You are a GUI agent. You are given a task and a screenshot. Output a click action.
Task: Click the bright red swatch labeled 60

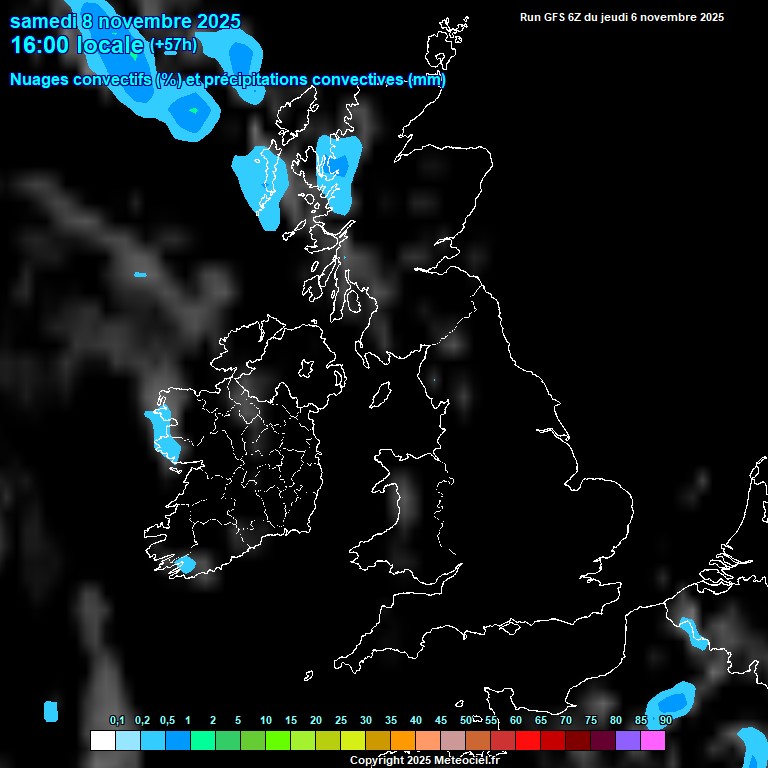click(528, 740)
